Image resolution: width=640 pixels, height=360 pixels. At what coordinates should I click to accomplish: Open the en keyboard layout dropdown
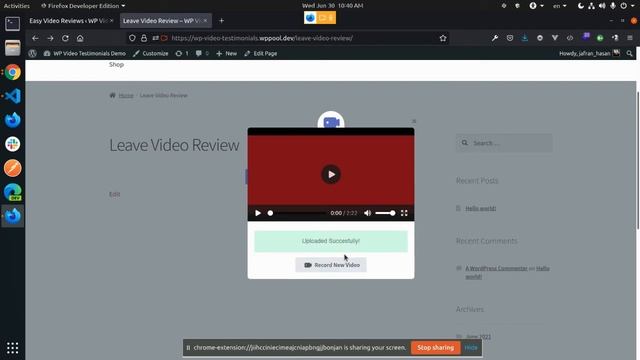pyautogui.click(x=560, y=6)
